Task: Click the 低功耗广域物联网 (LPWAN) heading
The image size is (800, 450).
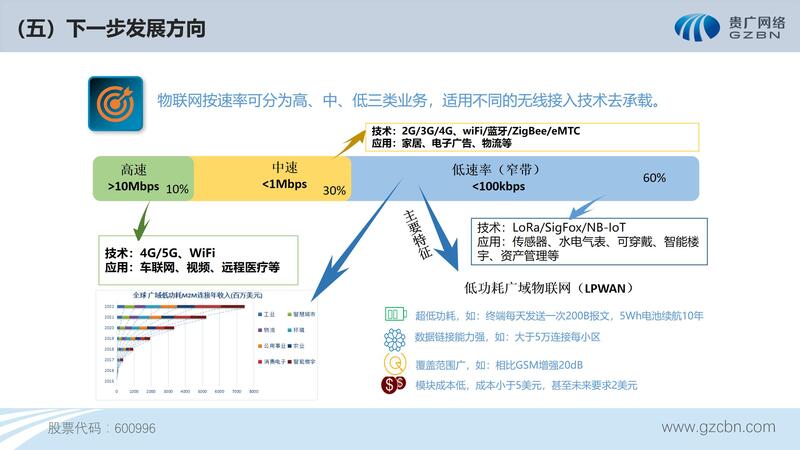Action: 550,288
